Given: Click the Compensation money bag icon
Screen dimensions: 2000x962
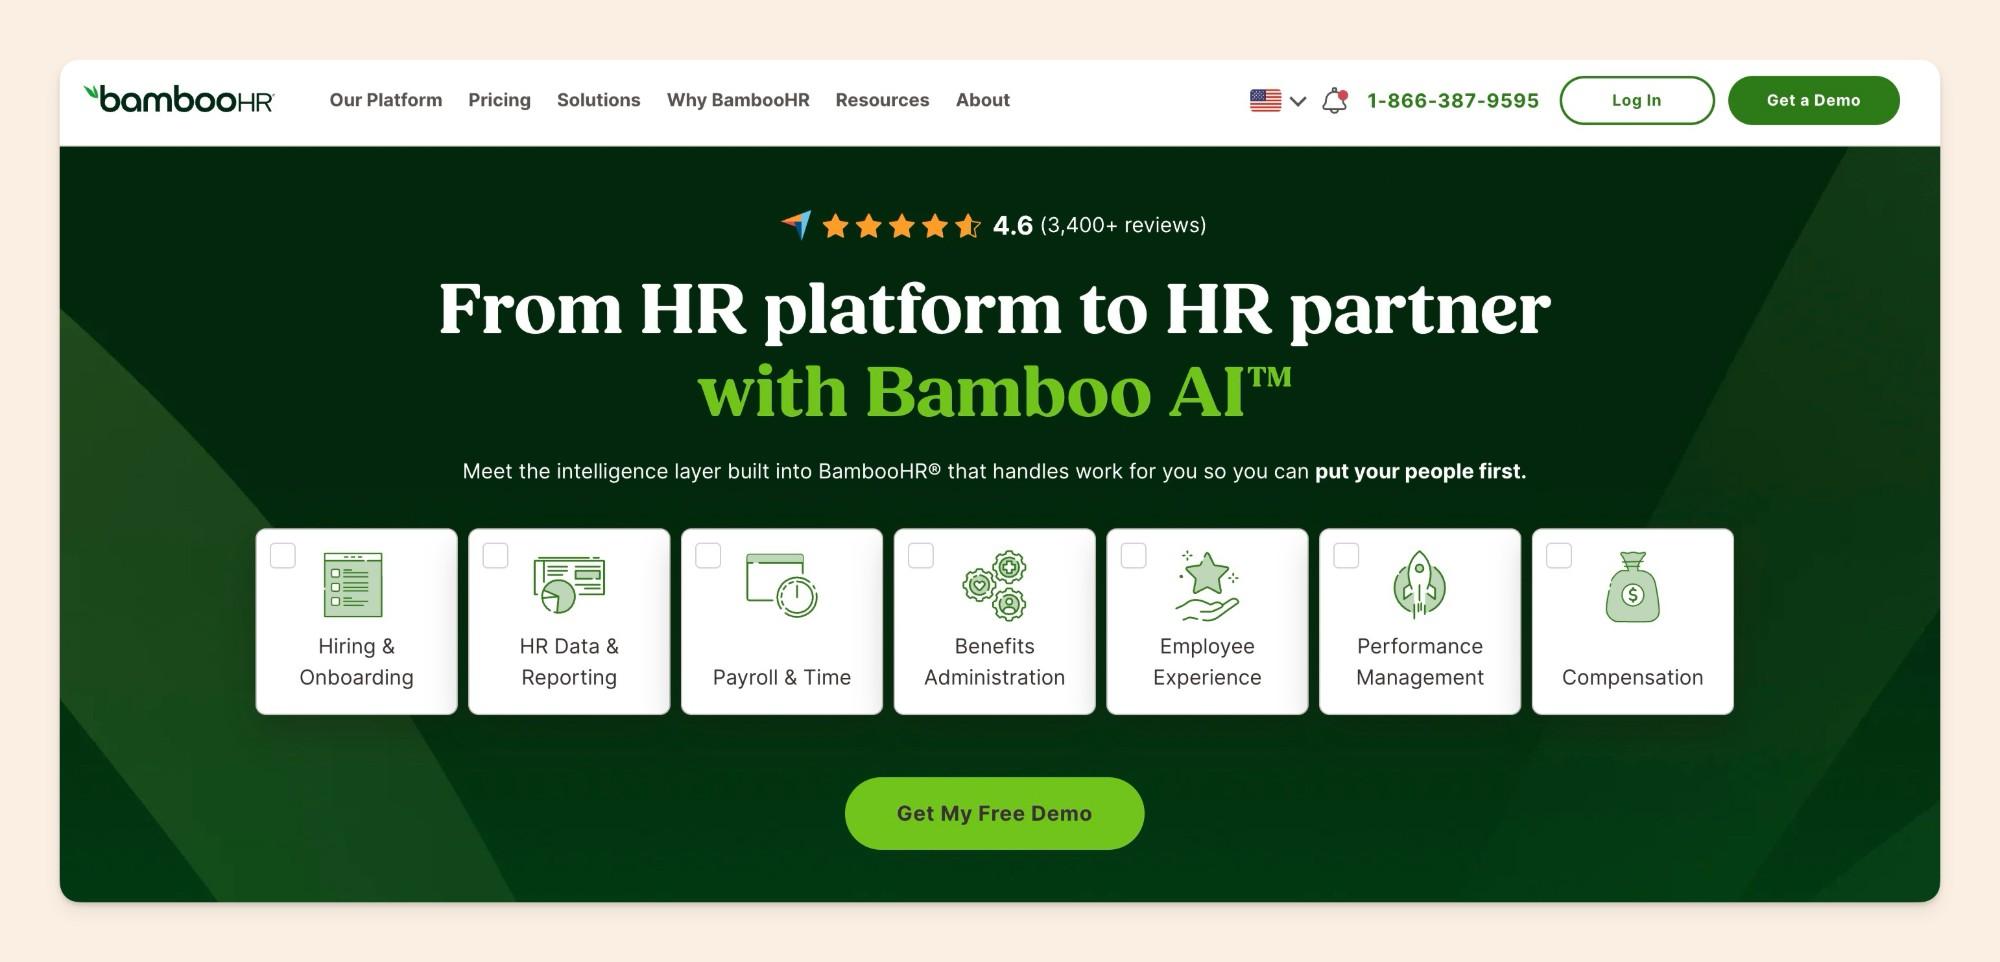Looking at the screenshot, I should pos(1633,587).
